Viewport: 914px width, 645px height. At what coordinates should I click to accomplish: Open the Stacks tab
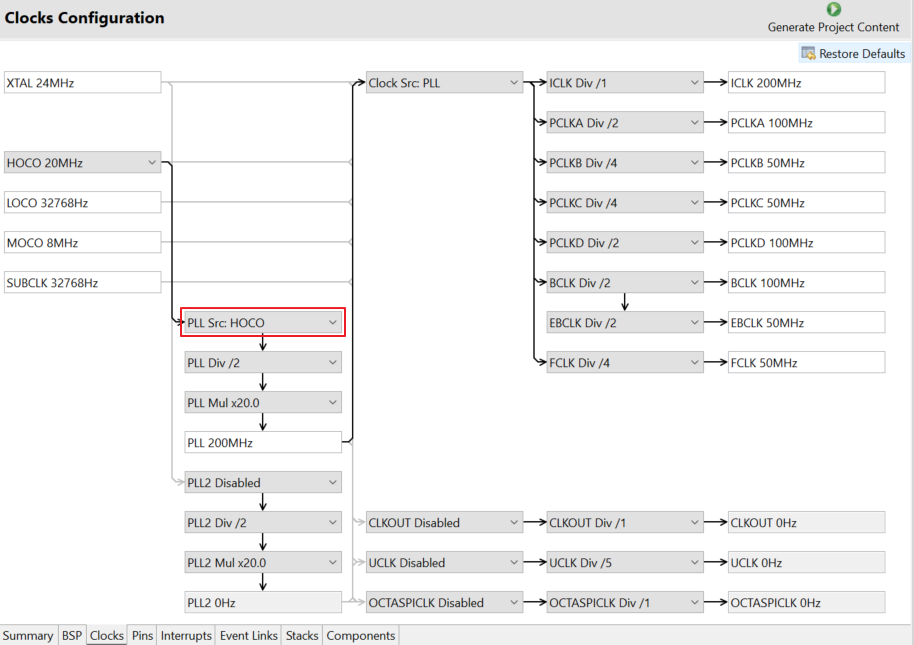point(301,635)
